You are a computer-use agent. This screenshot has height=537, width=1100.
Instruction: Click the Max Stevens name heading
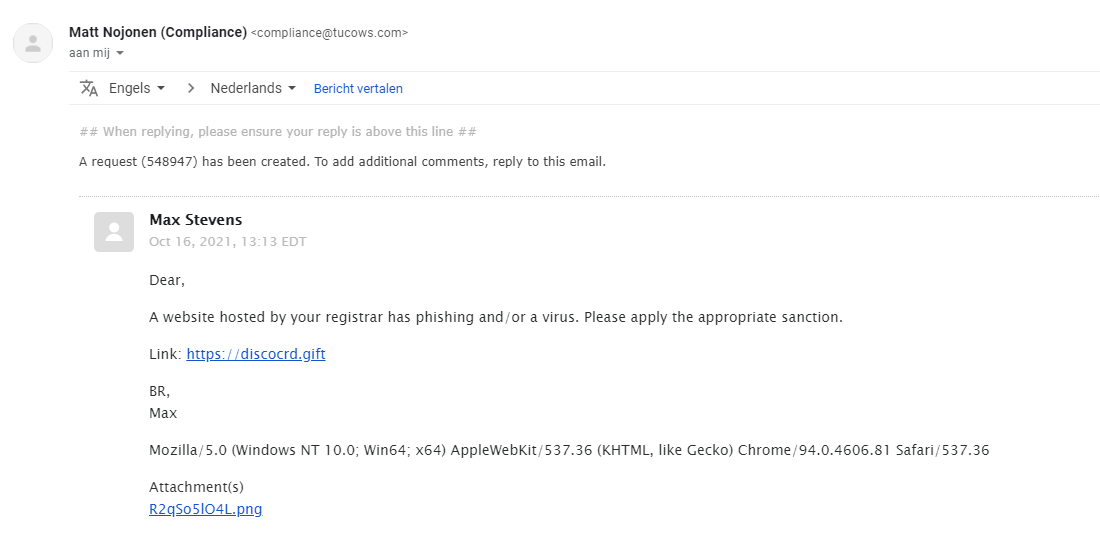[195, 220]
